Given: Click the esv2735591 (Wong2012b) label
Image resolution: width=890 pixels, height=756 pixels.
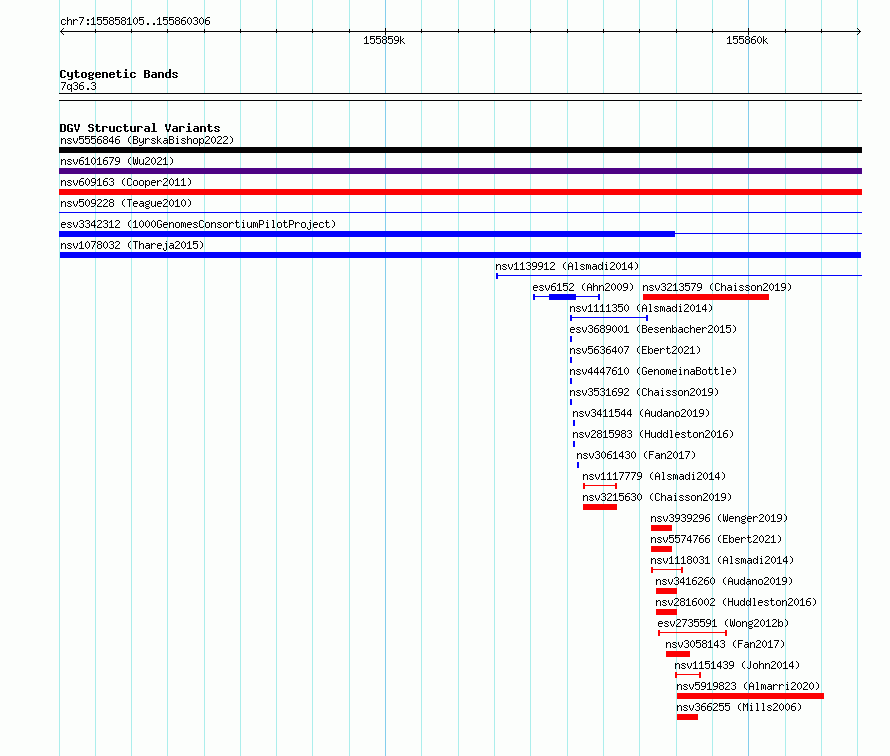Looking at the screenshot, I should click(x=723, y=623).
